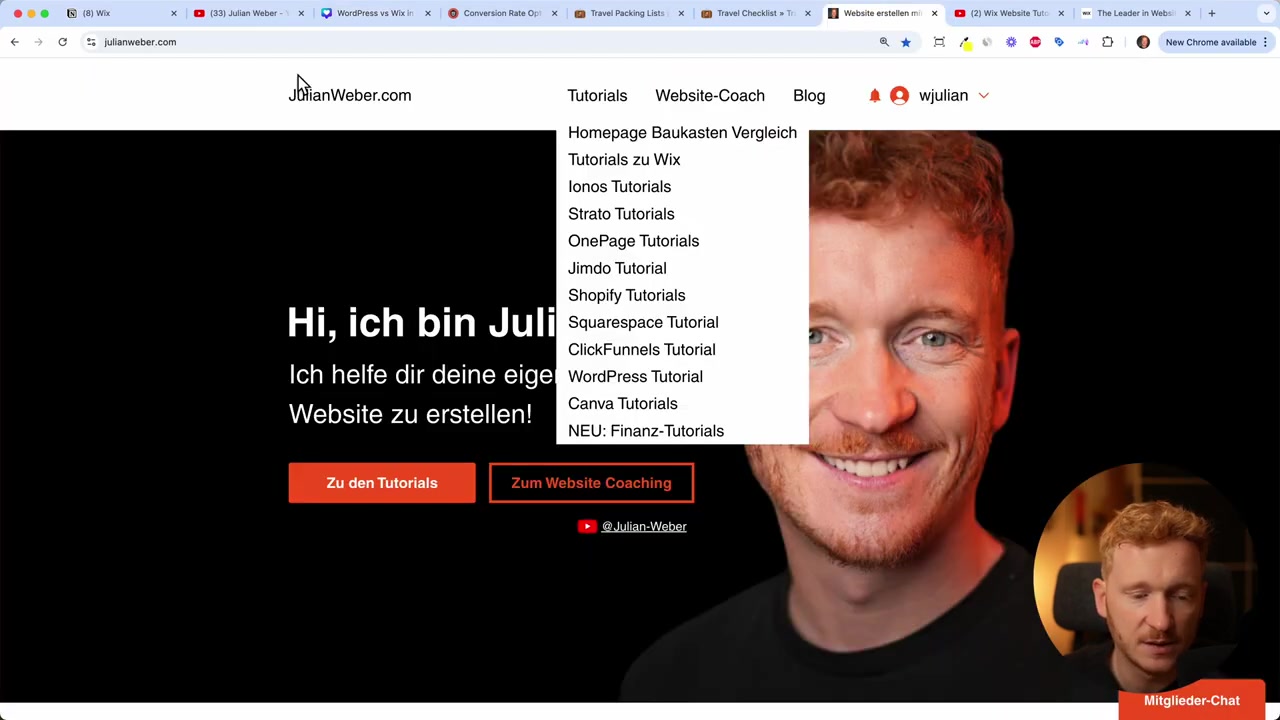
Task: Select Jimdo Tutorial from dropdown
Action: coord(617,268)
